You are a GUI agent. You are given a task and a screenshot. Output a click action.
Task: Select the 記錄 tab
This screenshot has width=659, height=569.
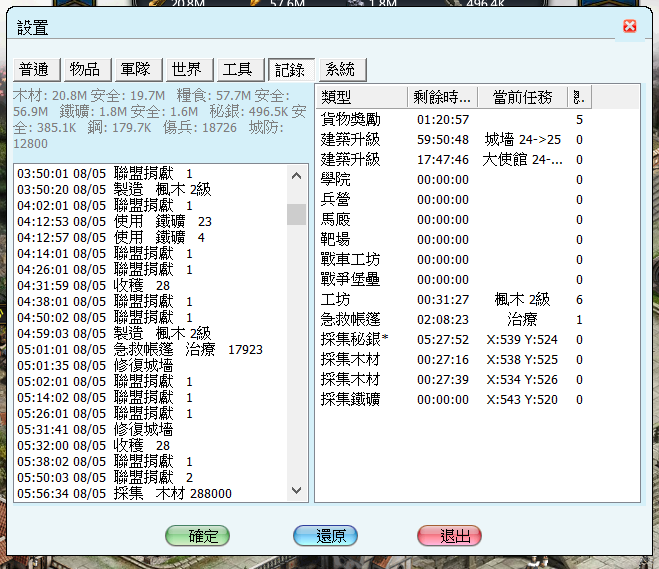coord(292,70)
